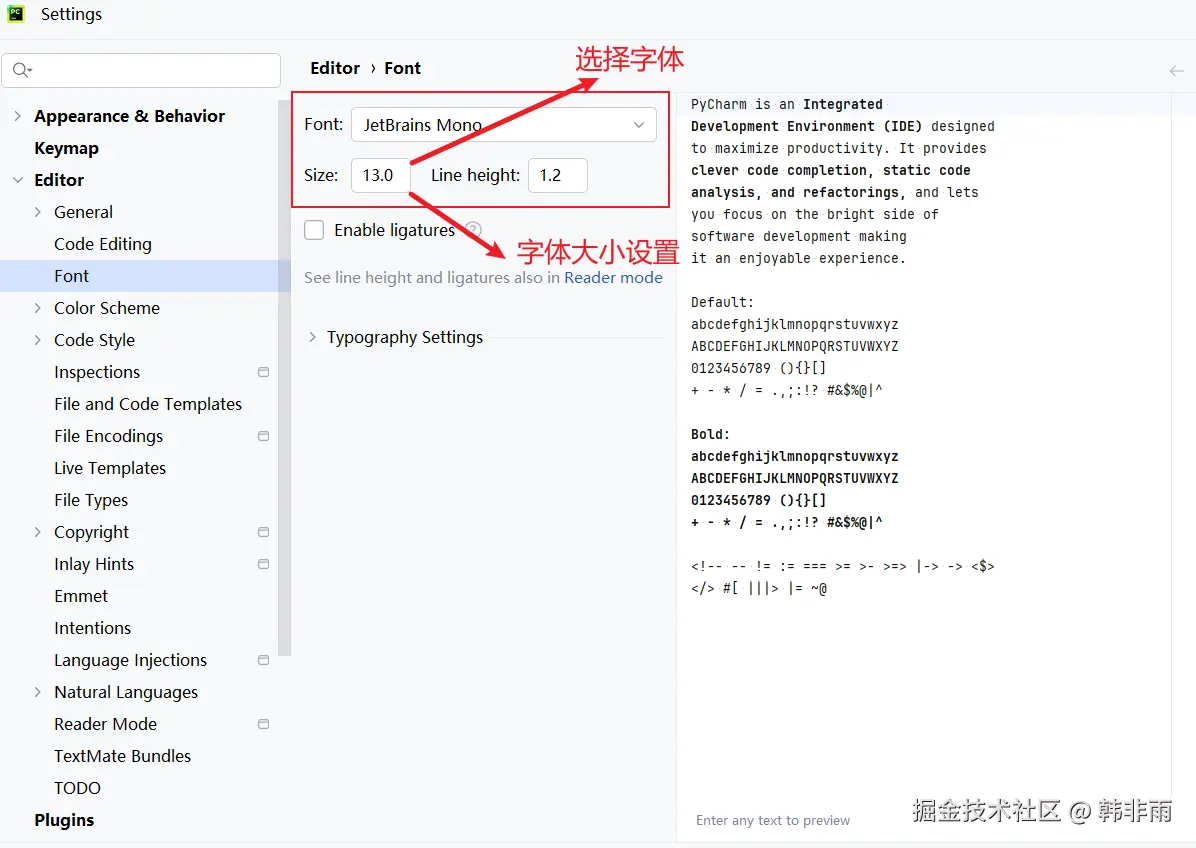Click the back arrow next to breadcrumb

[x=1176, y=71]
